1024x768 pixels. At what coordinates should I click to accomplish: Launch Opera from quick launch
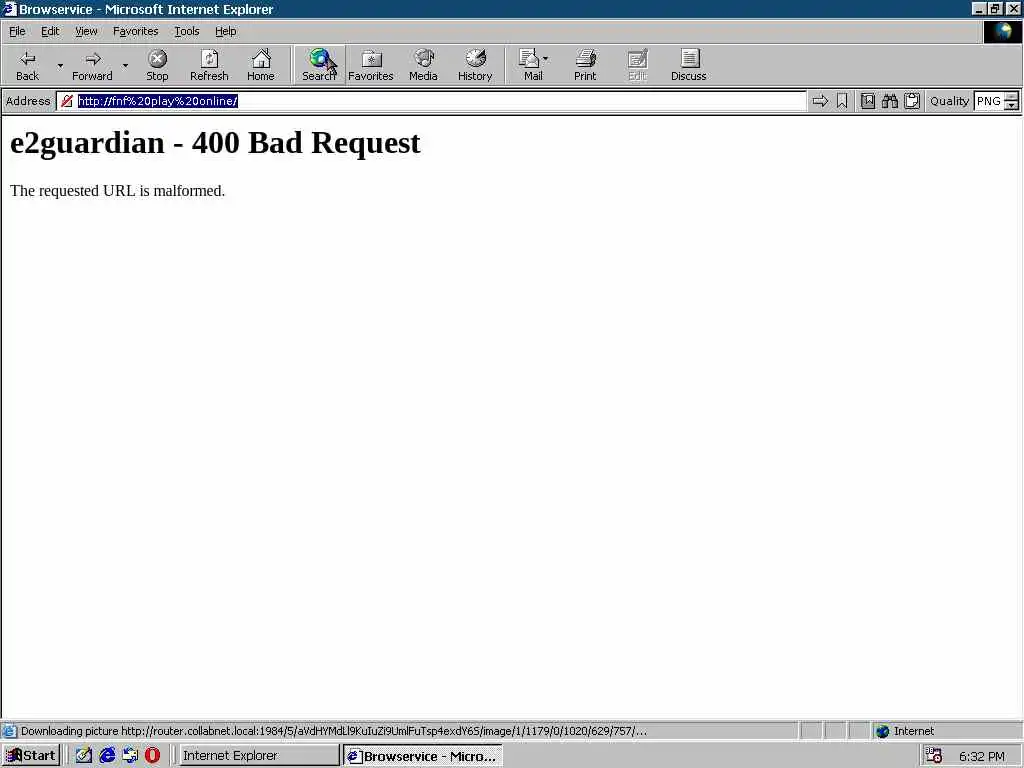152,756
